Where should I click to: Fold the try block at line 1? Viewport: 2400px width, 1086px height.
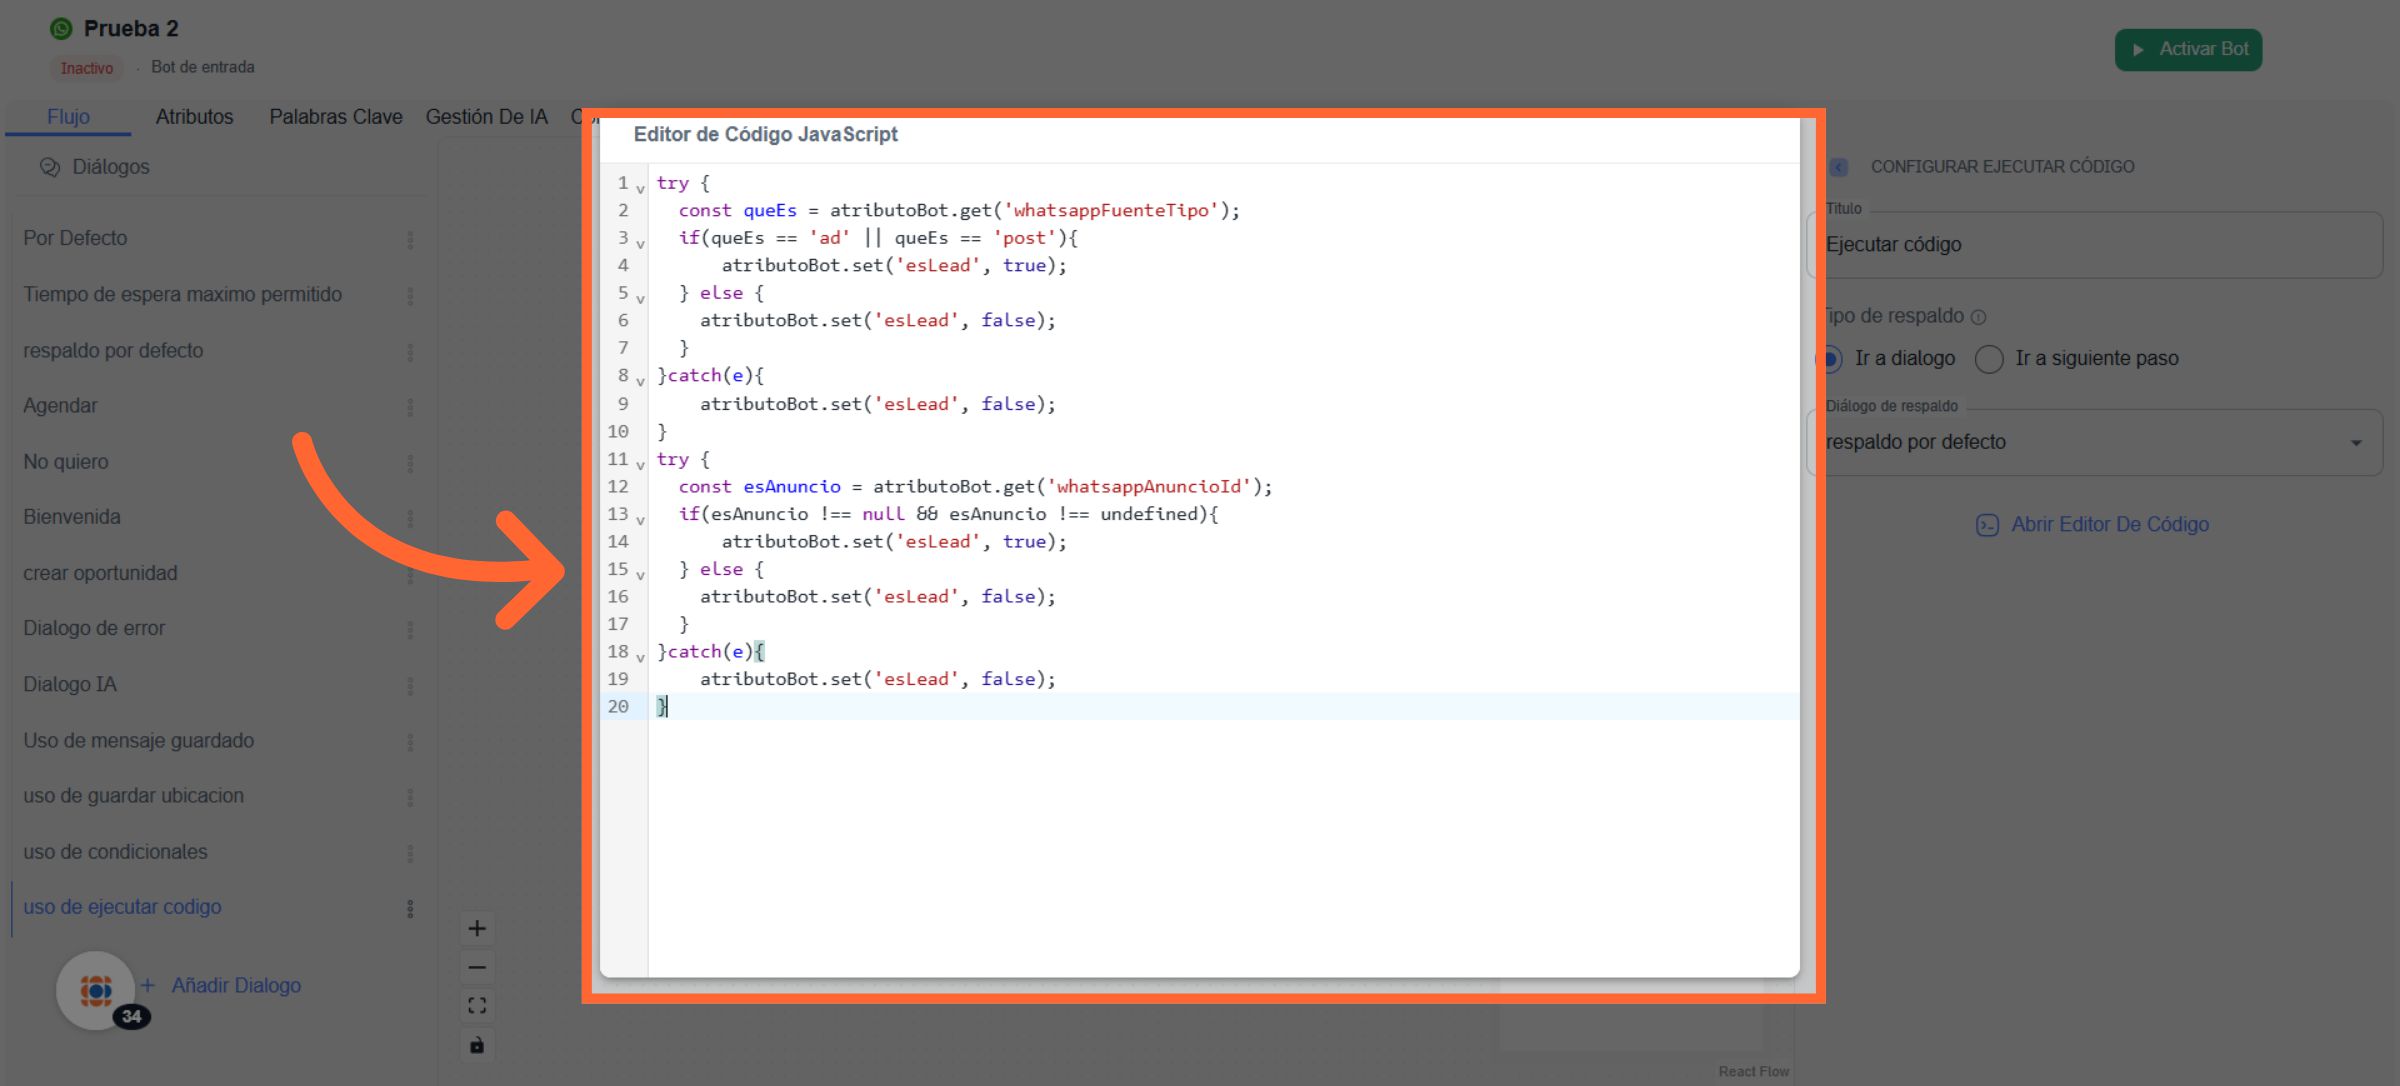640,189
